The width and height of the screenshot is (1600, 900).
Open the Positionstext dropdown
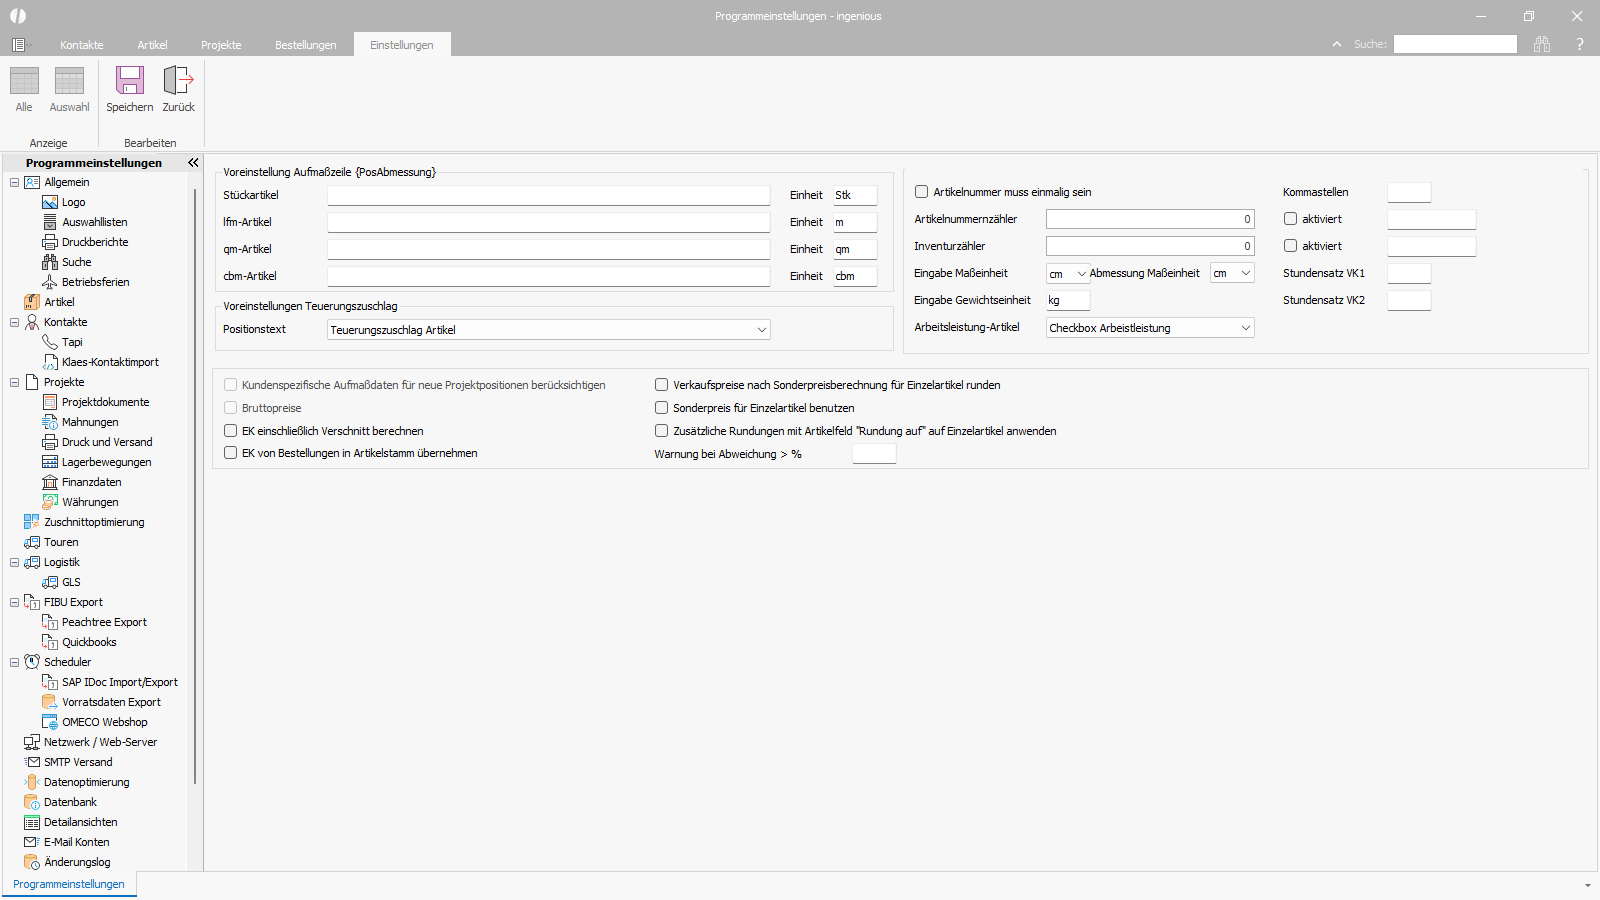click(x=761, y=330)
